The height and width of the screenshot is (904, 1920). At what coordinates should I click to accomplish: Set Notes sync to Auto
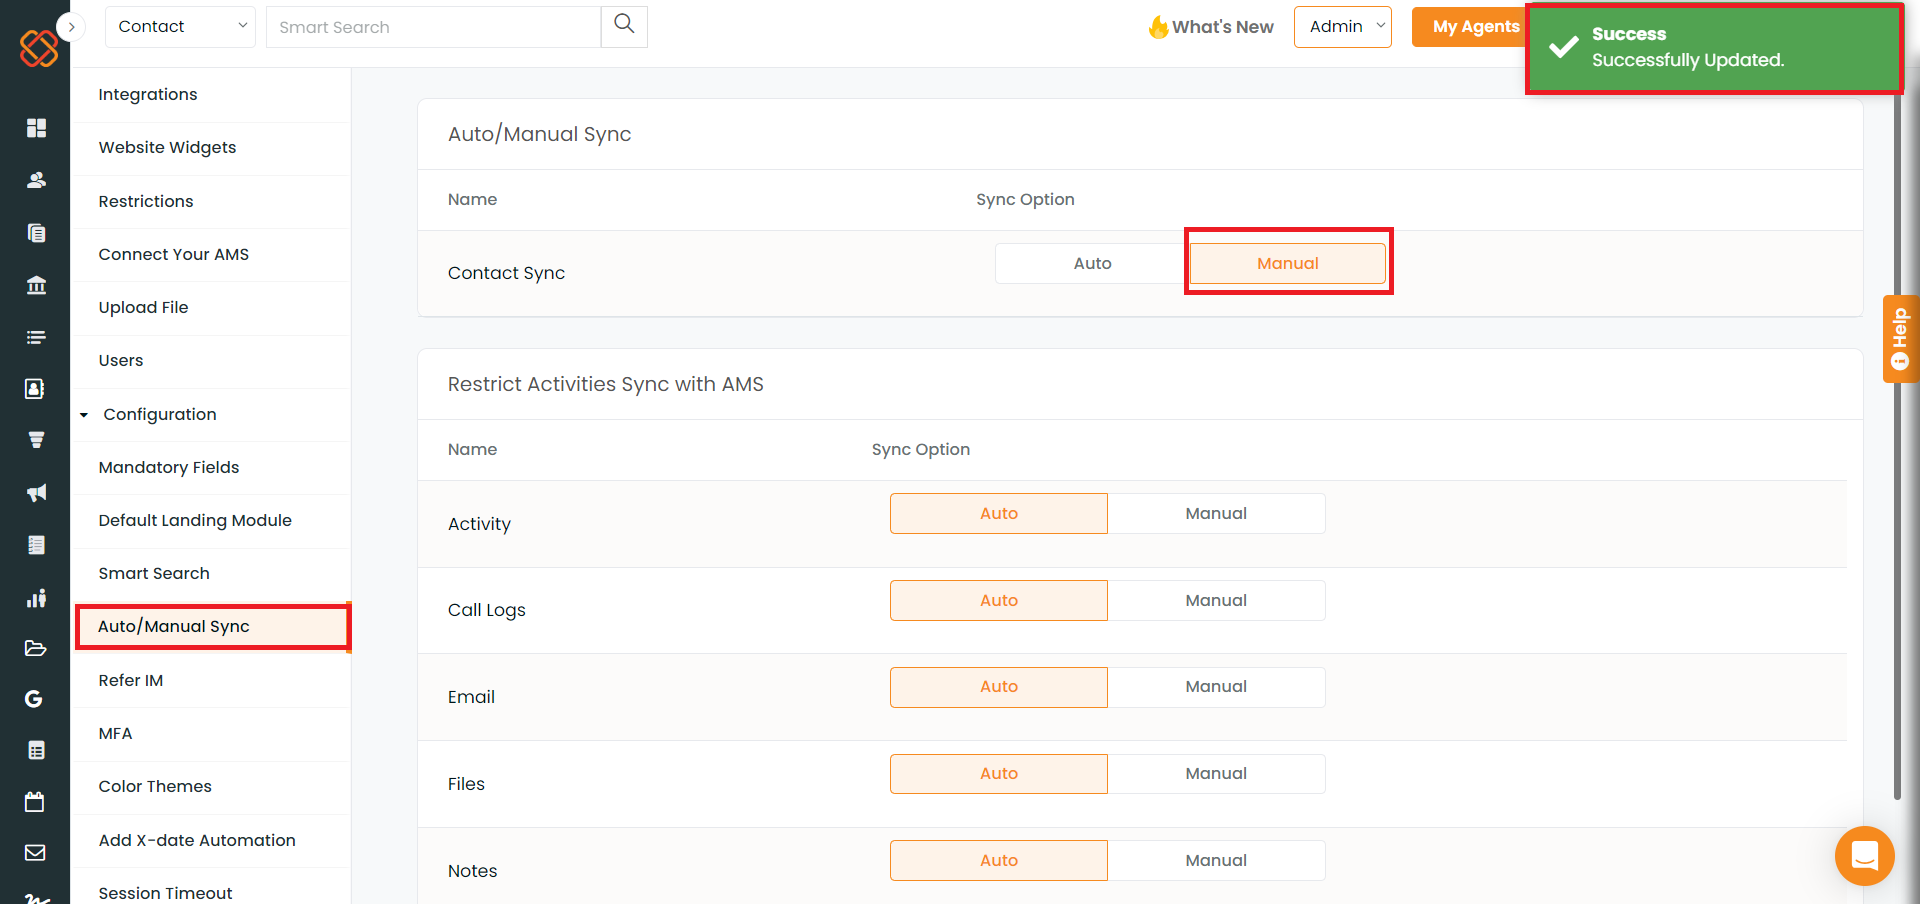pos(998,860)
